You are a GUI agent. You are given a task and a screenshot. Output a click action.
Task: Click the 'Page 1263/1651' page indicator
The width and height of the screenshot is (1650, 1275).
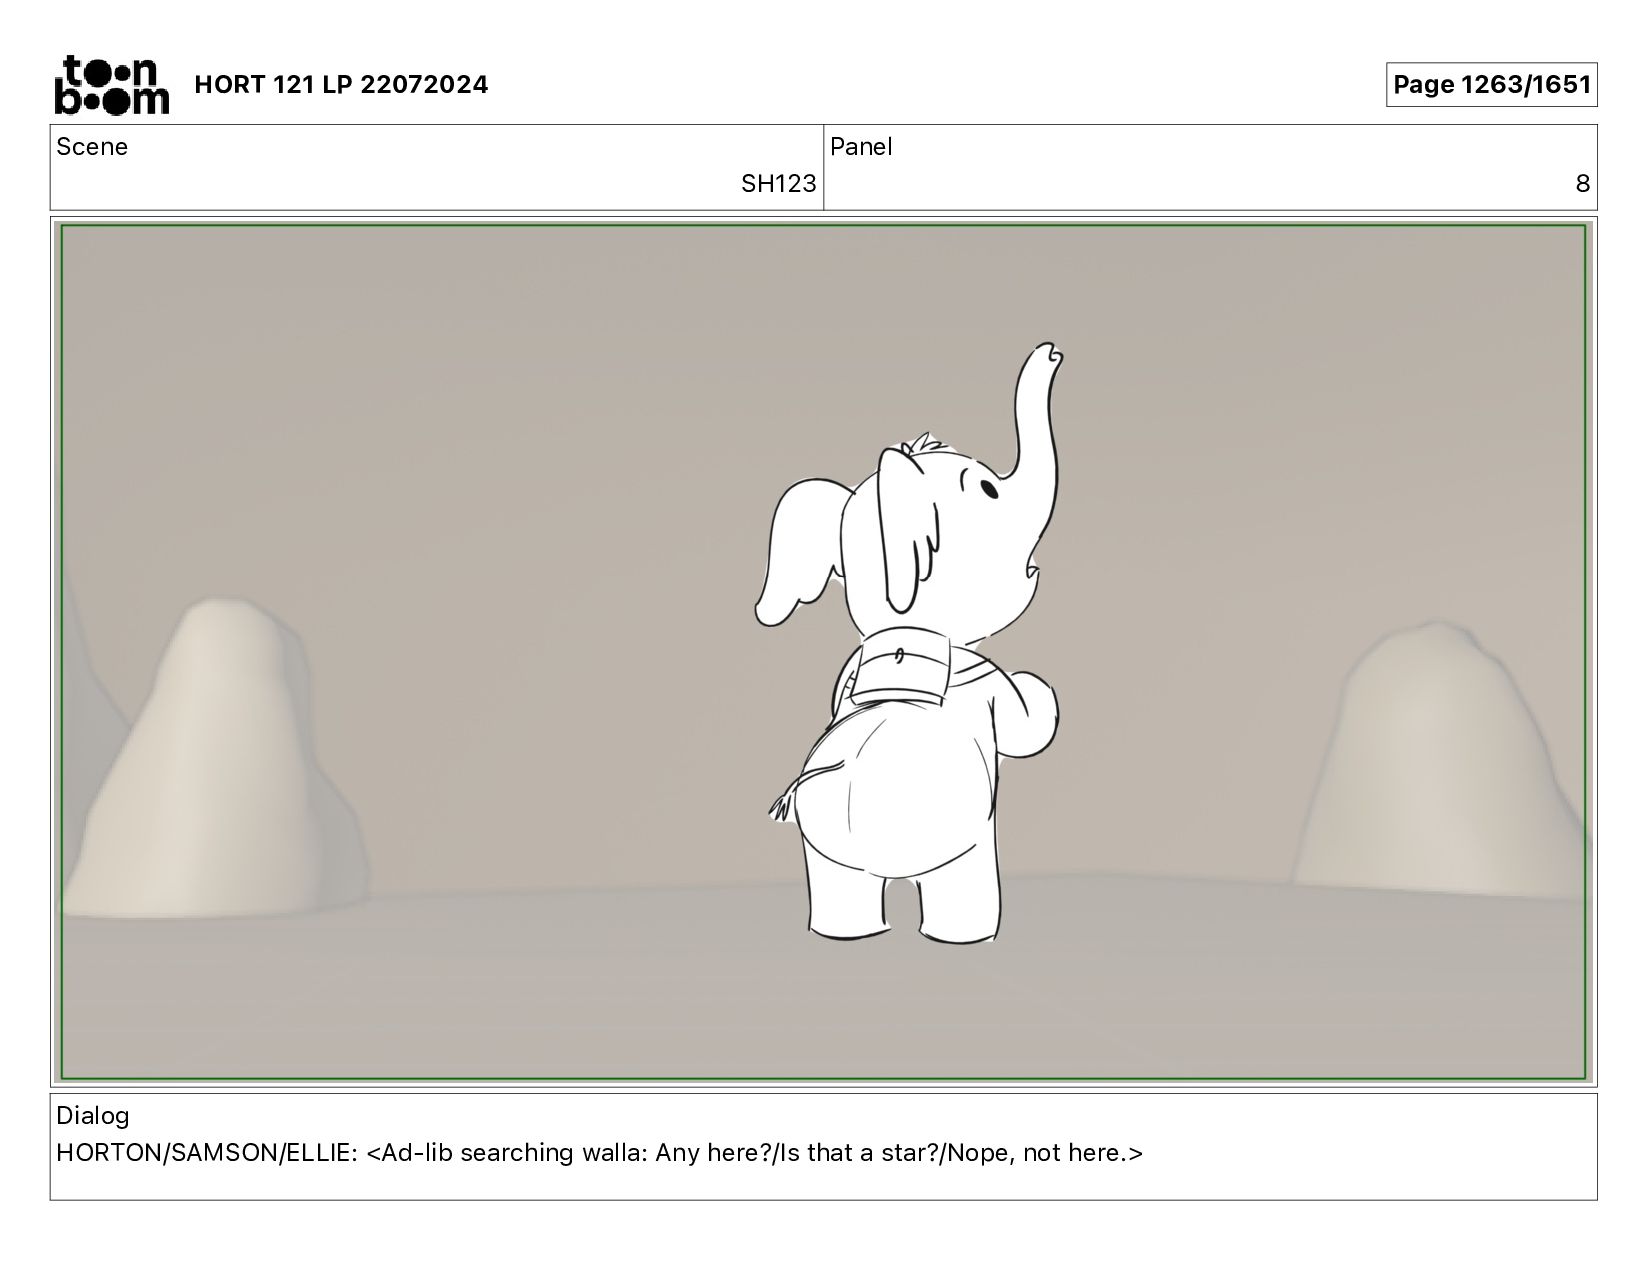pos(1491,85)
